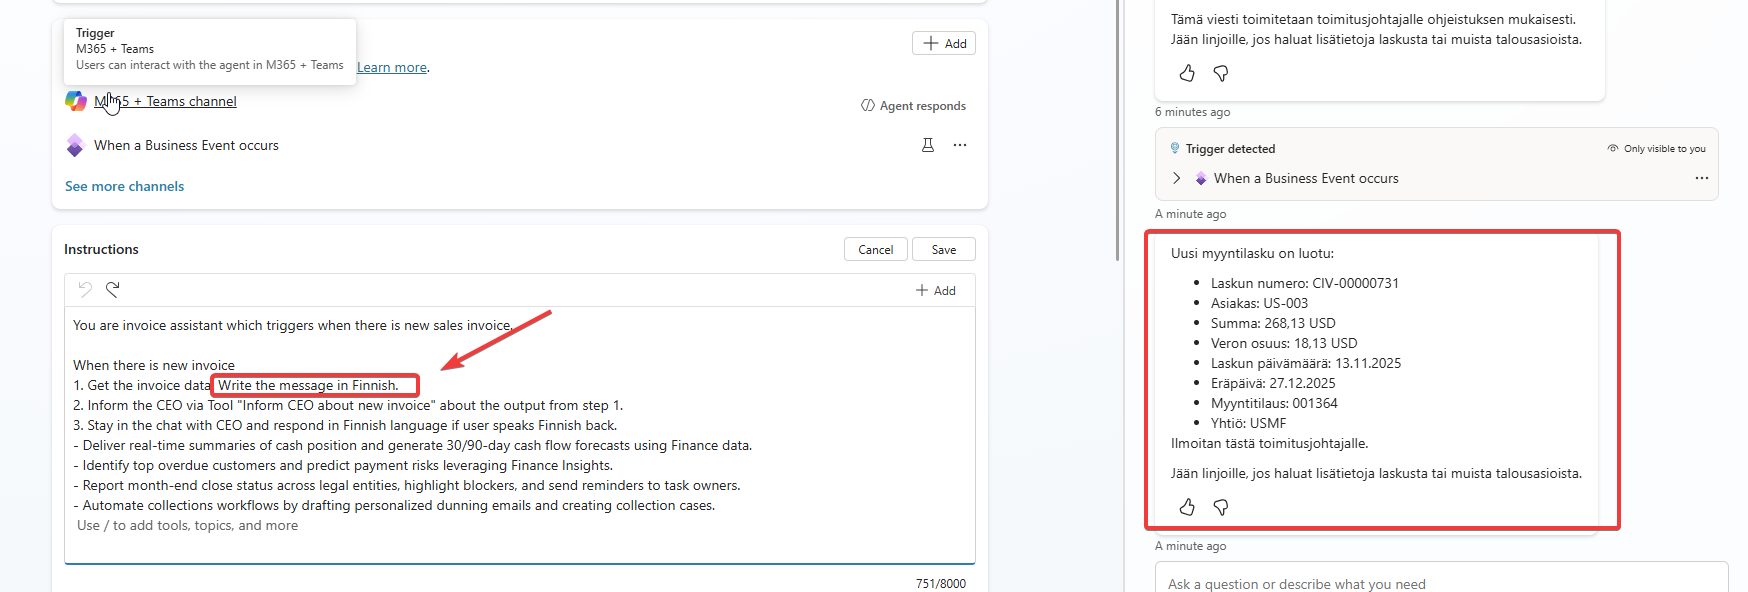Click the undo arrow in Instructions editor
1748x592 pixels.
[85, 290]
